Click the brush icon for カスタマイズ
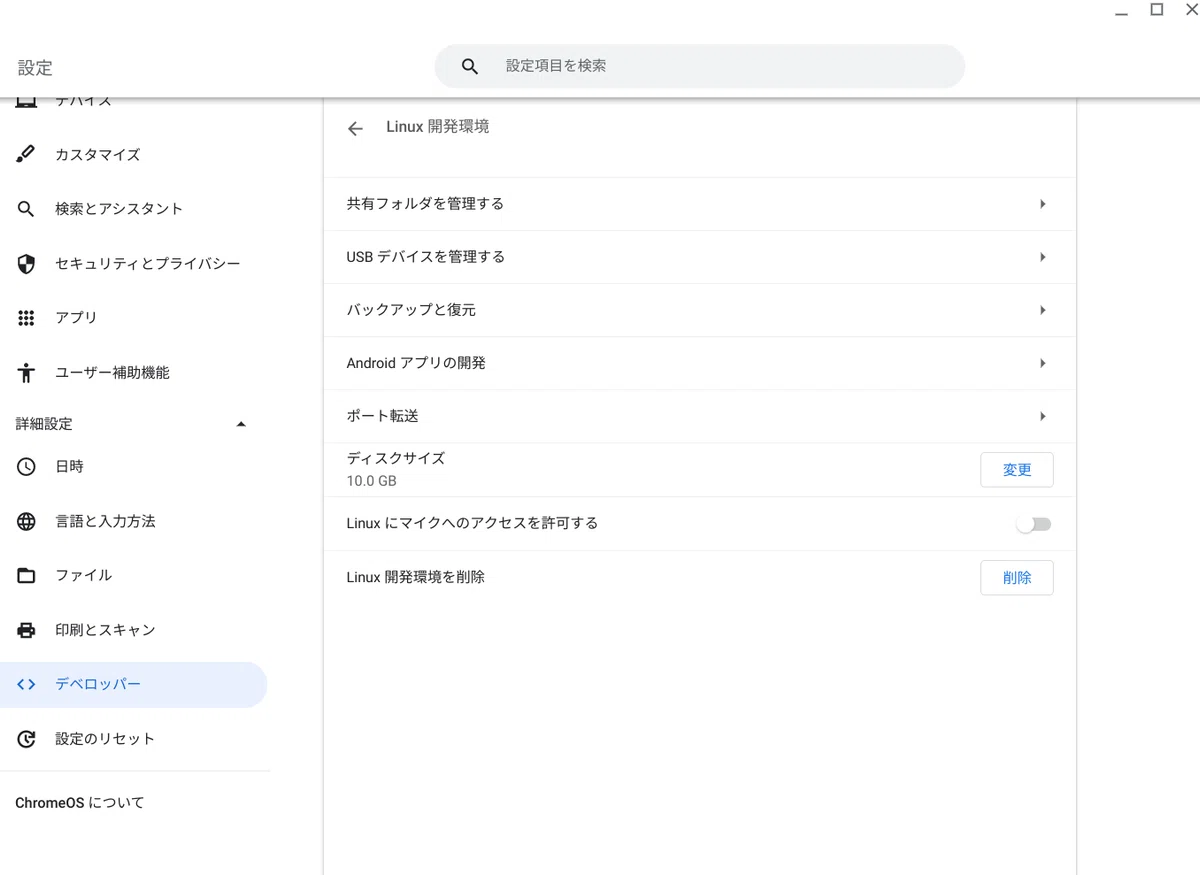This screenshot has width=1200, height=875. pos(26,154)
